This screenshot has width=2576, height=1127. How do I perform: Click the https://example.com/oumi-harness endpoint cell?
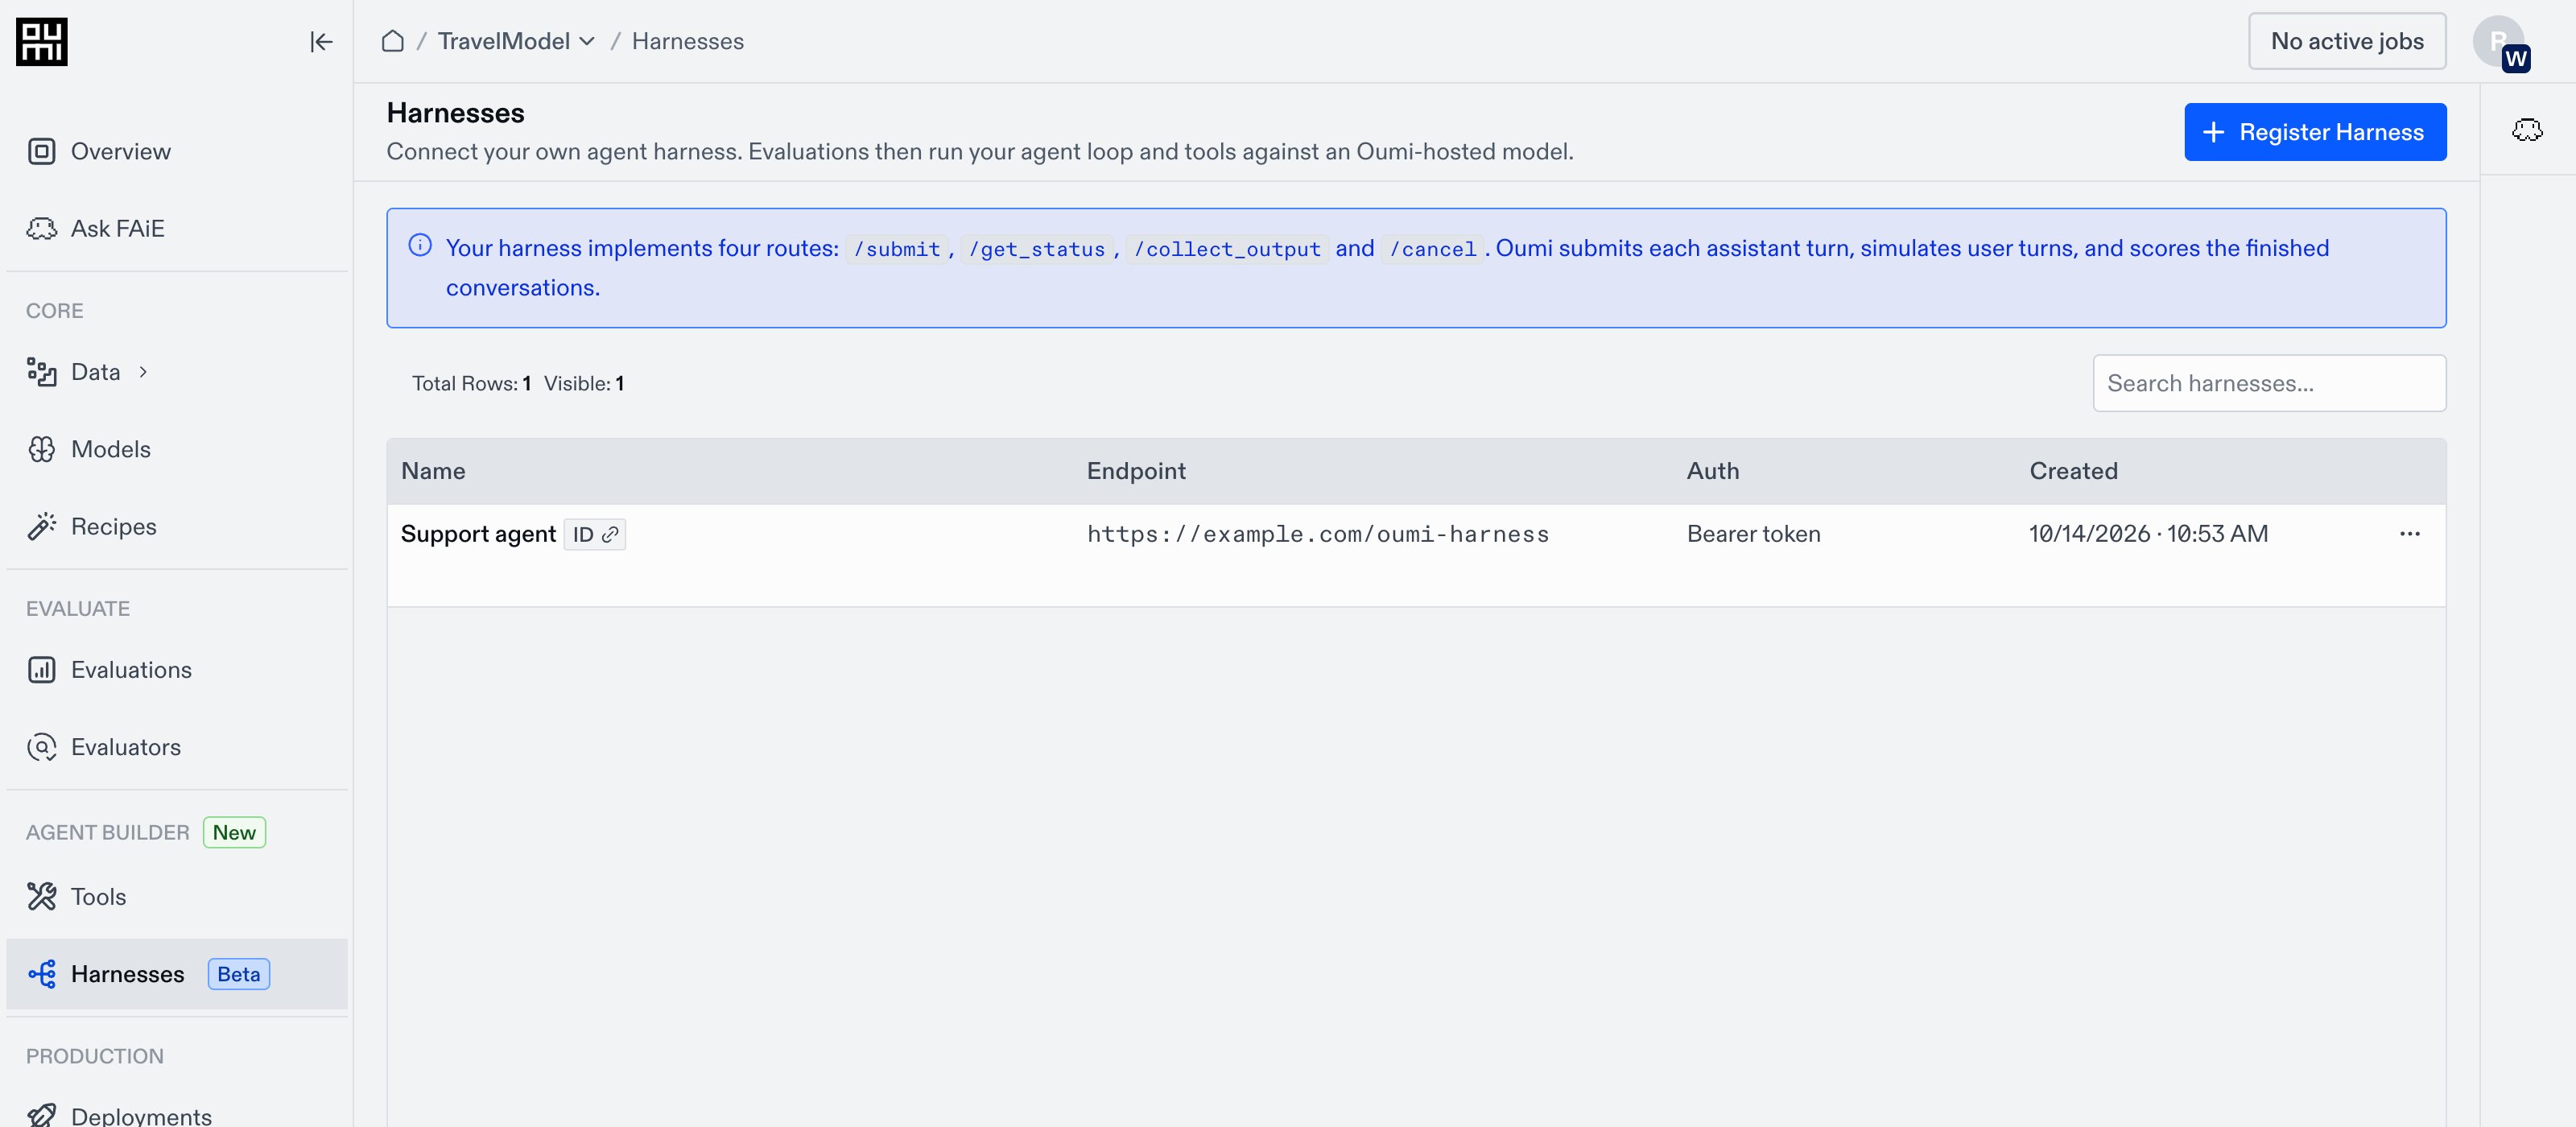pos(1318,535)
